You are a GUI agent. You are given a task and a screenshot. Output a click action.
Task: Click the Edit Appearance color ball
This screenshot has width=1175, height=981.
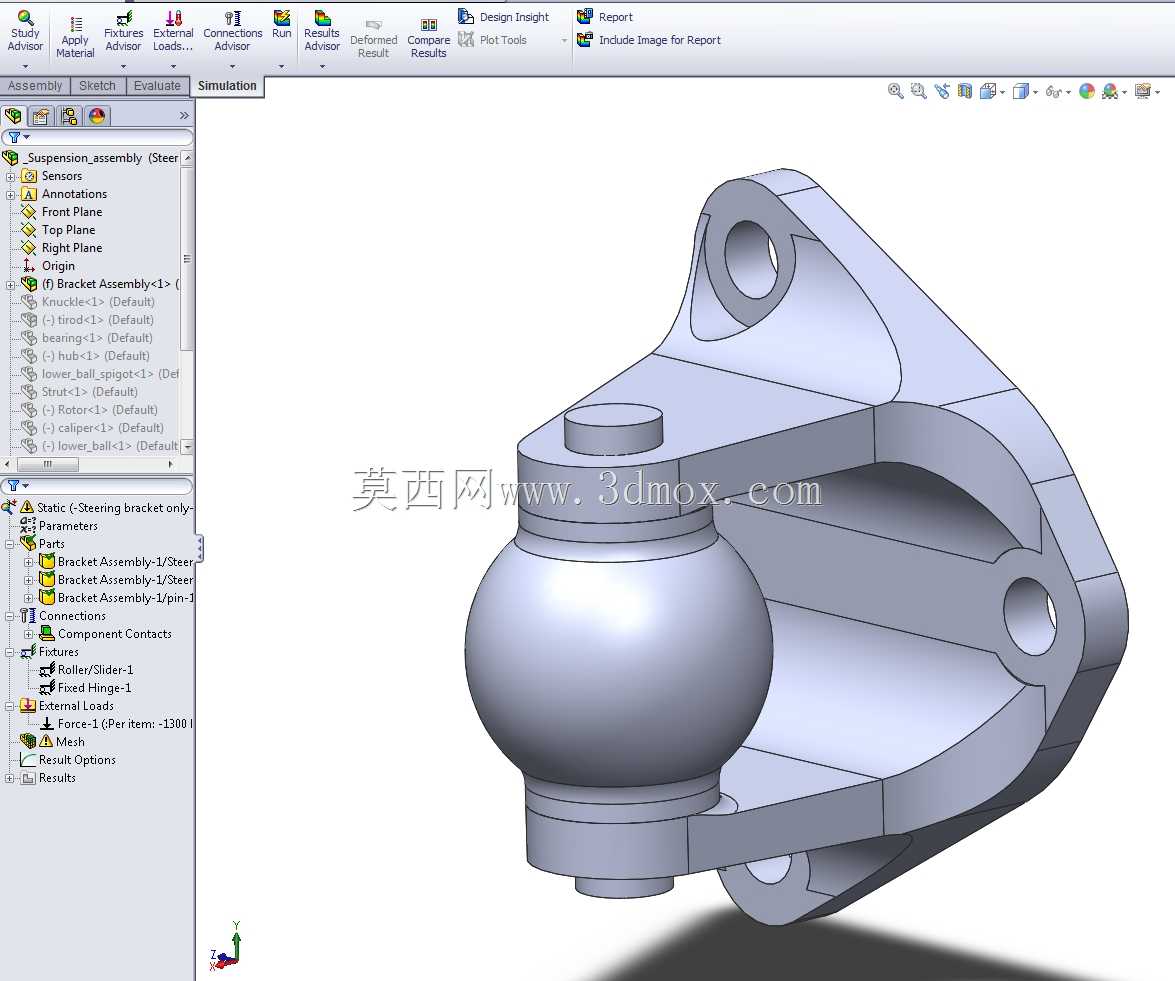click(1087, 91)
